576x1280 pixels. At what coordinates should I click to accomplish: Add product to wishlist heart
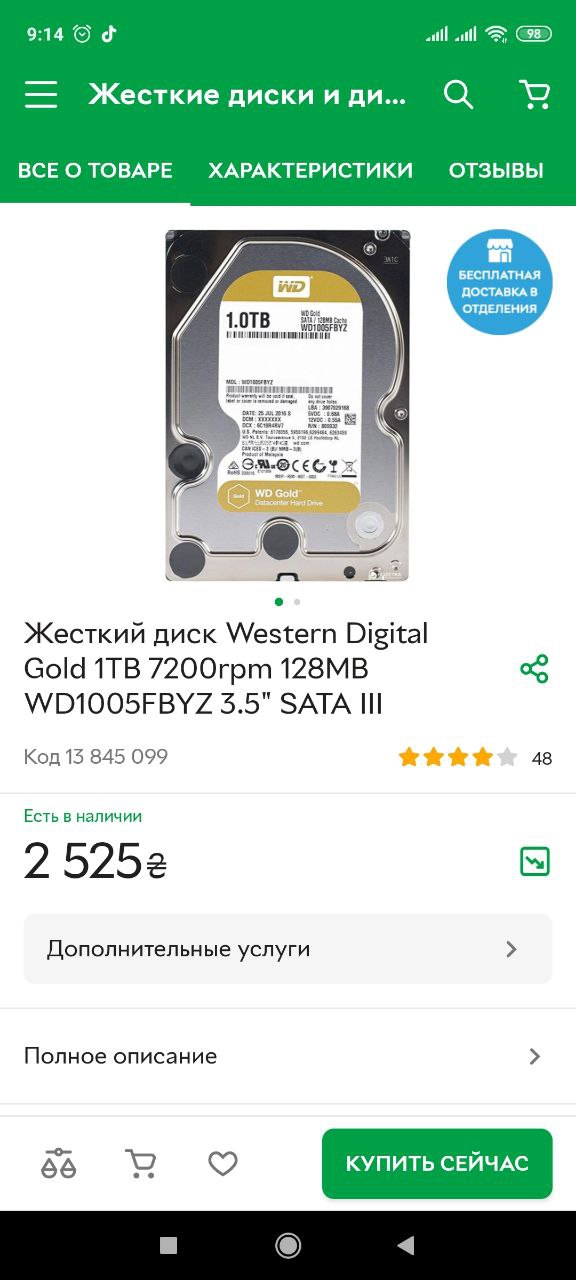click(223, 1163)
